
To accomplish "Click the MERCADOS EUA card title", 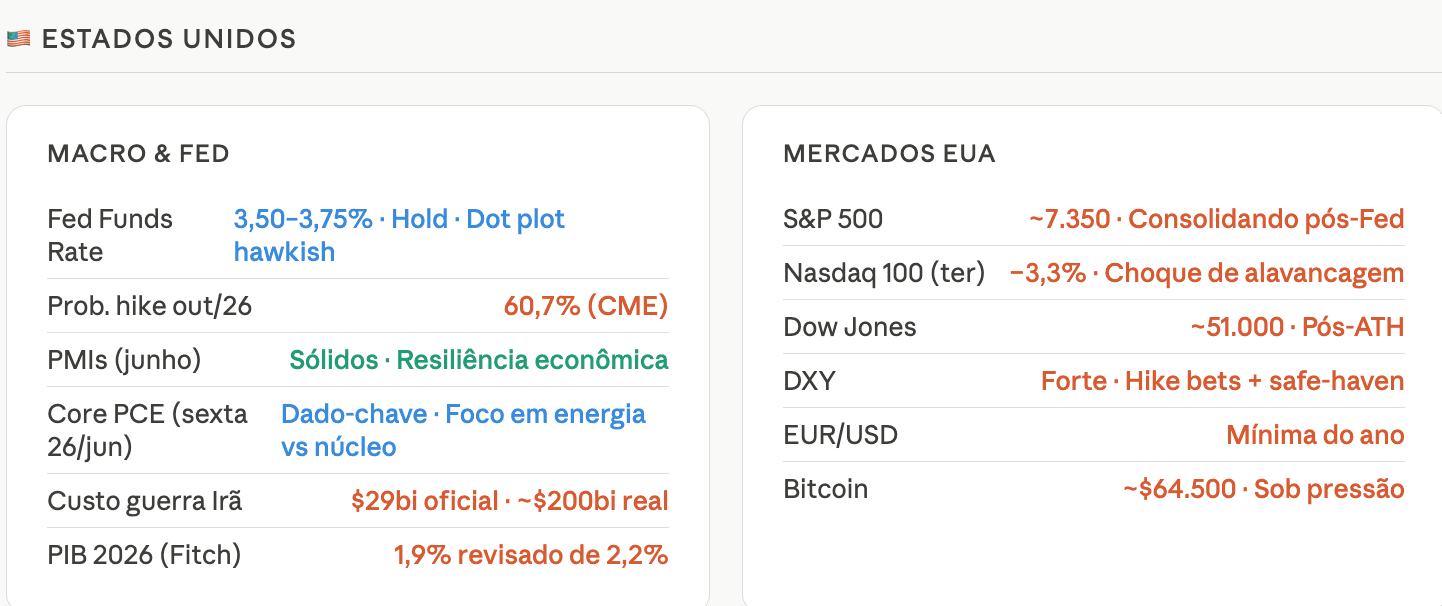I will pyautogui.click(x=889, y=154).
